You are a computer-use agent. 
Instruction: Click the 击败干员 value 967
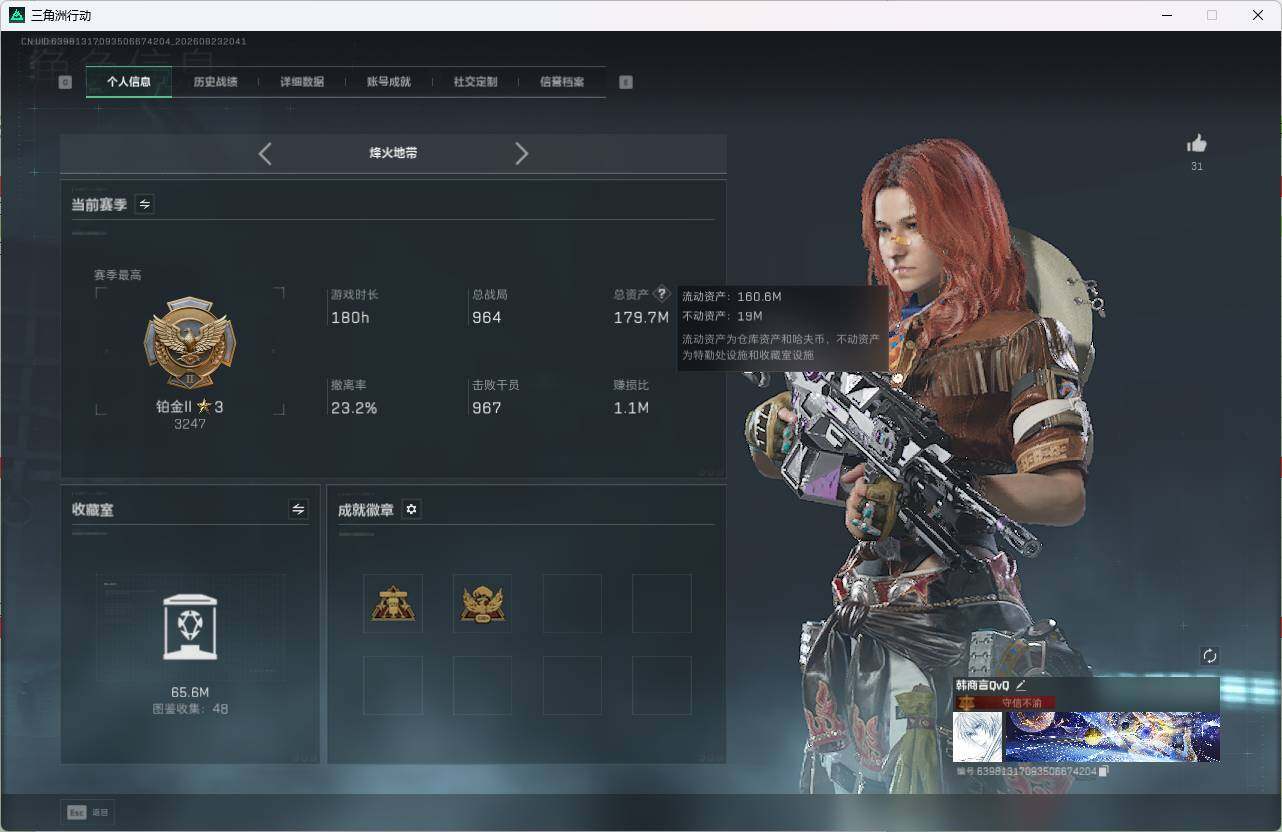click(x=487, y=408)
